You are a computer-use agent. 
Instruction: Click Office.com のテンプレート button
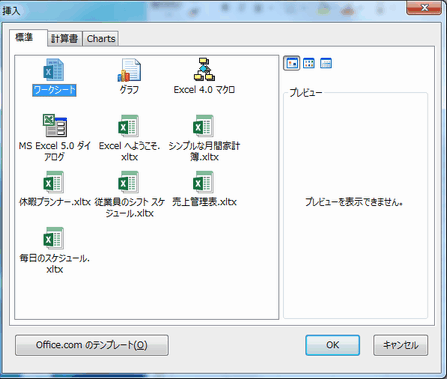click(92, 345)
